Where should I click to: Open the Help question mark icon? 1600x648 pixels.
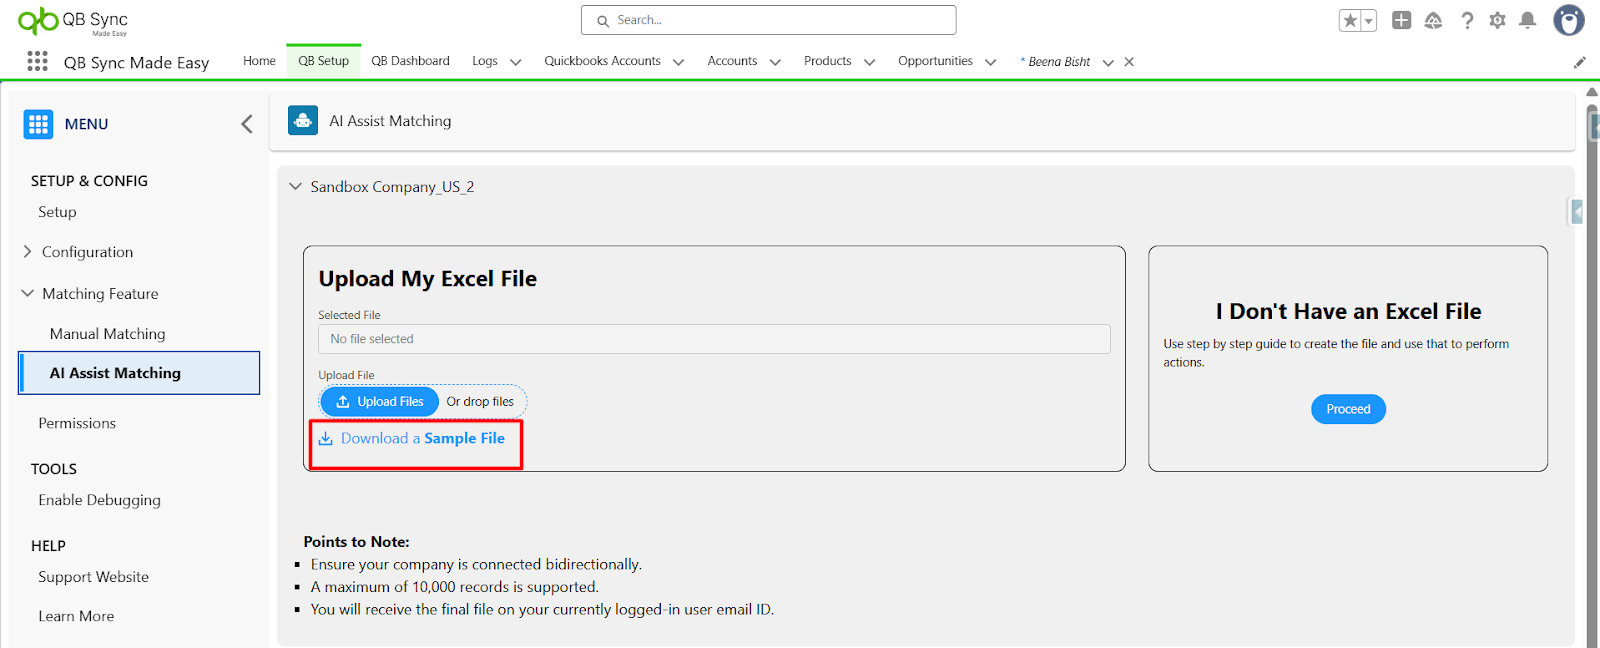tap(1467, 20)
